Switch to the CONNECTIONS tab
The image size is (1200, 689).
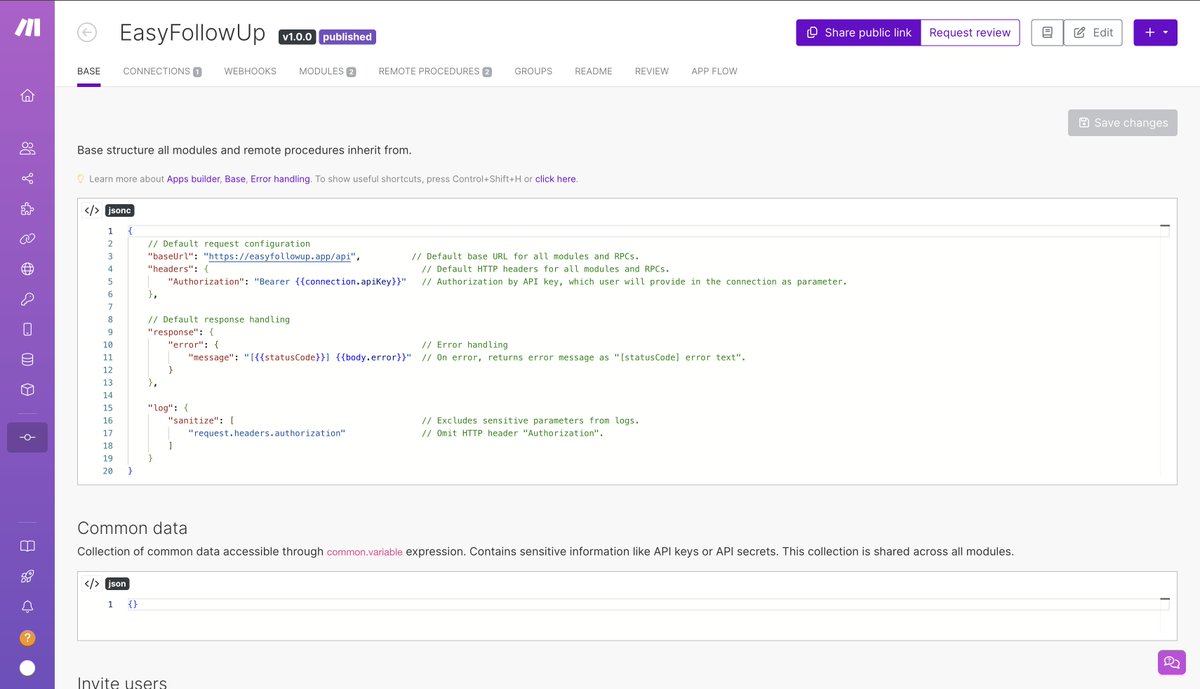162,71
